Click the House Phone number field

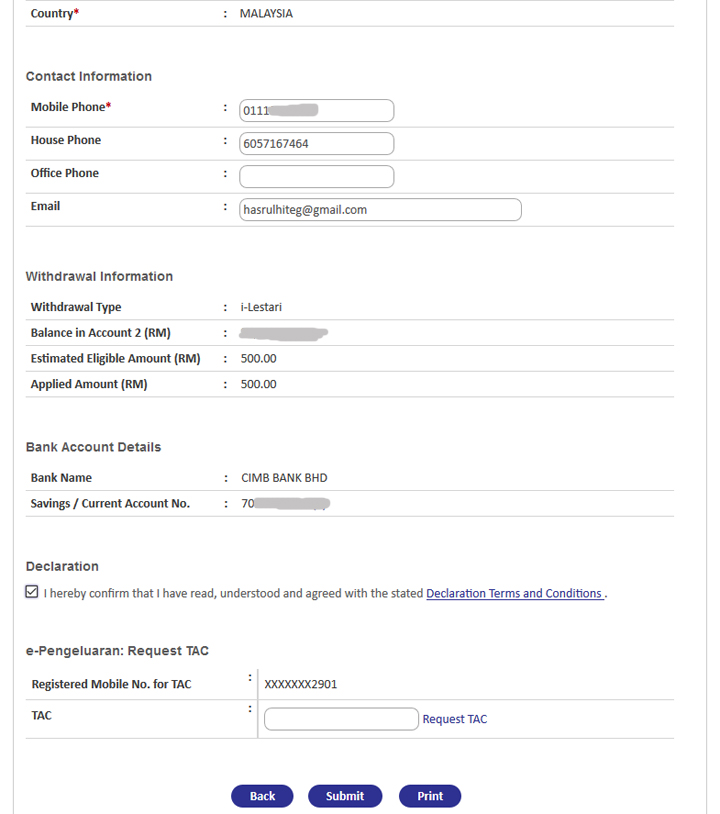(x=316, y=143)
